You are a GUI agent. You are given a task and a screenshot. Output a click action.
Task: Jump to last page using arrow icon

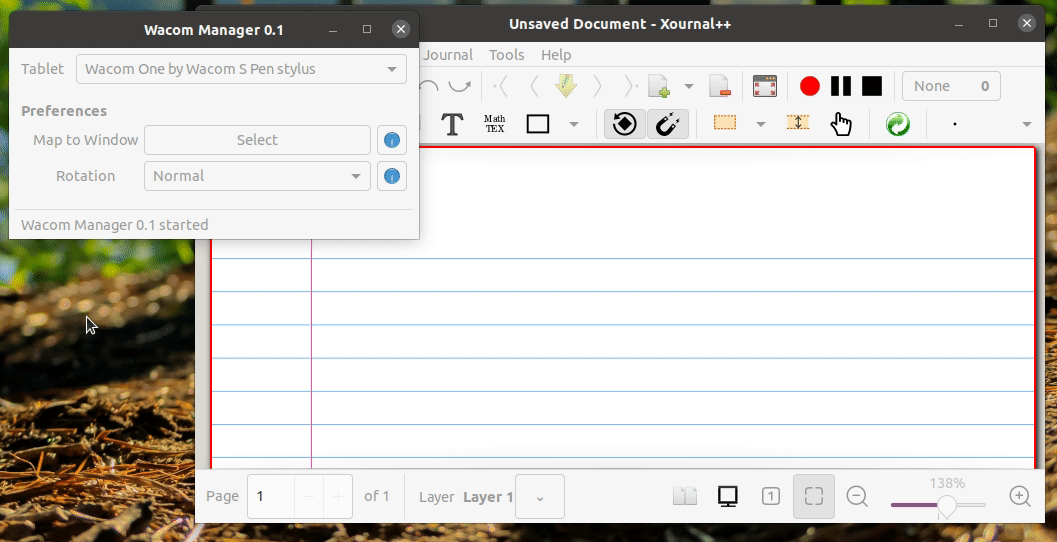[630, 86]
